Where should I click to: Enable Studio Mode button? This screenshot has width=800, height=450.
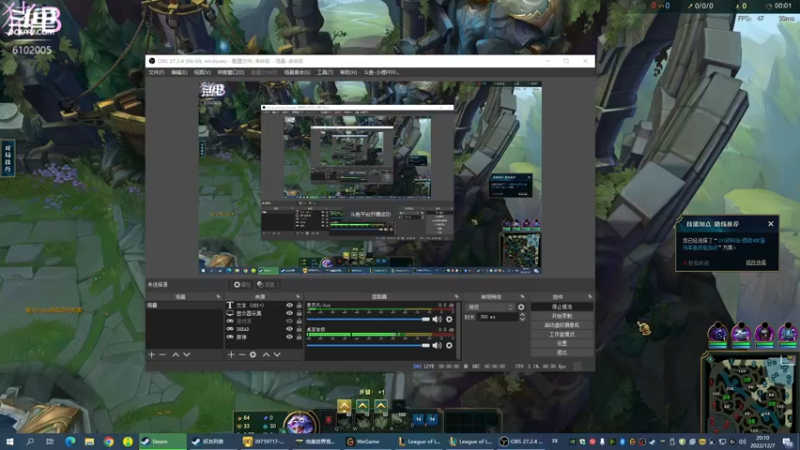(x=562, y=335)
